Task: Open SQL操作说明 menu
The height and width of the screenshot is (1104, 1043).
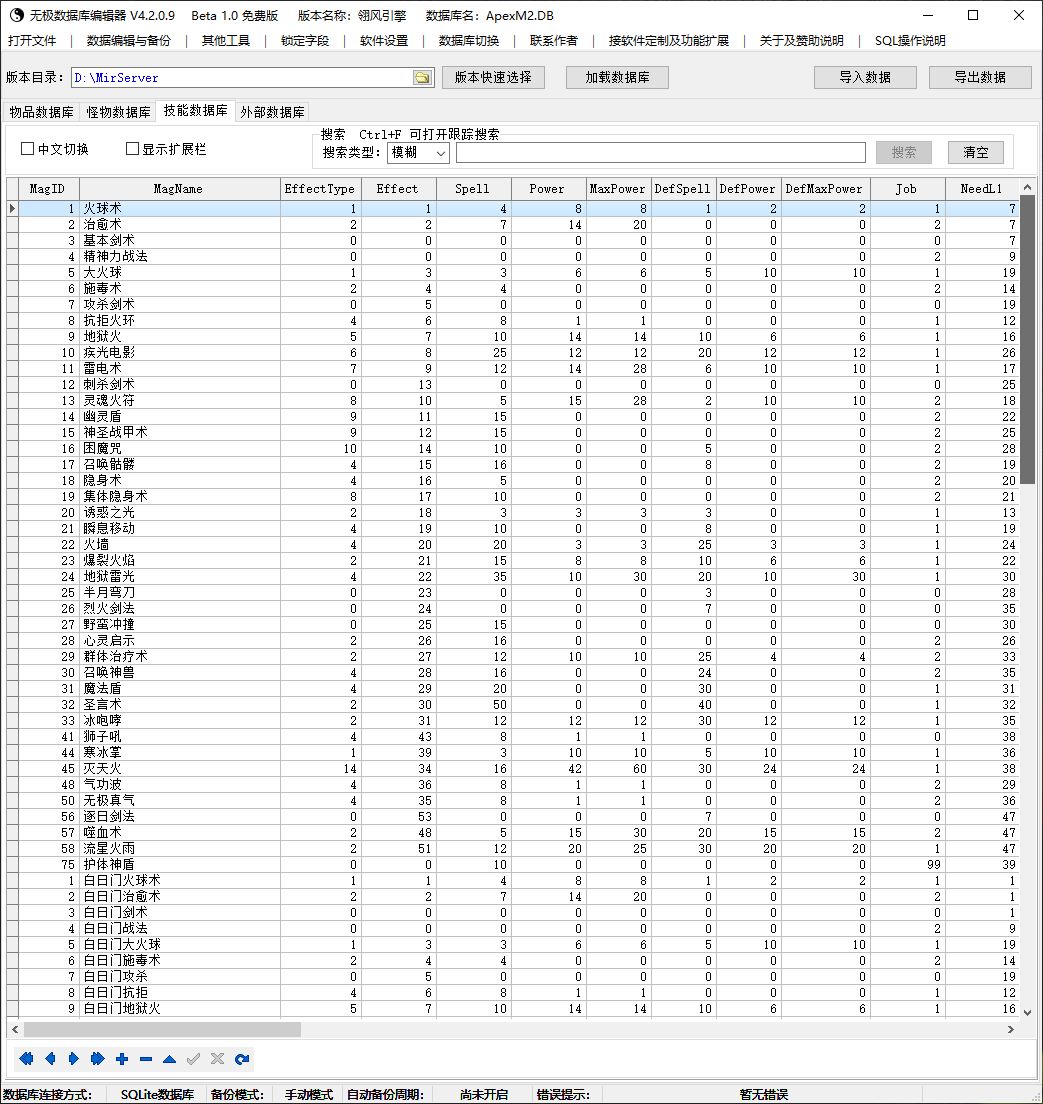Action: (x=910, y=41)
